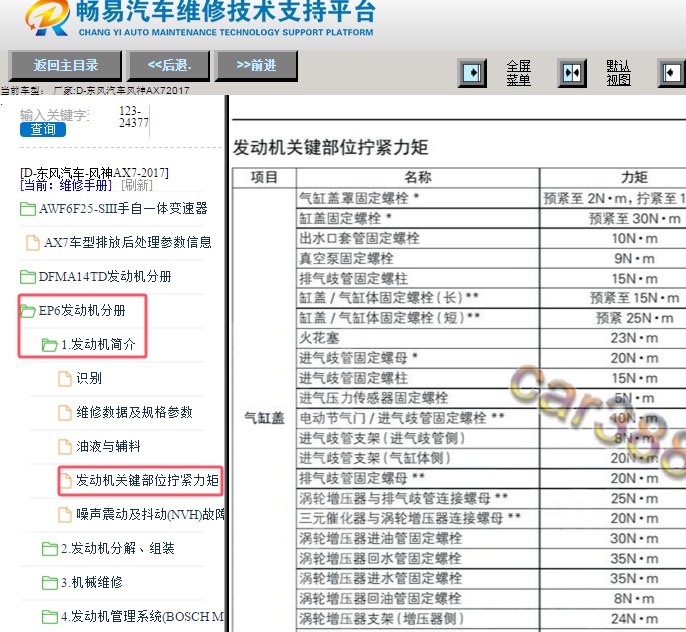Click document icon beside 维修数据及规格参数
The image size is (686, 632).
click(65, 413)
